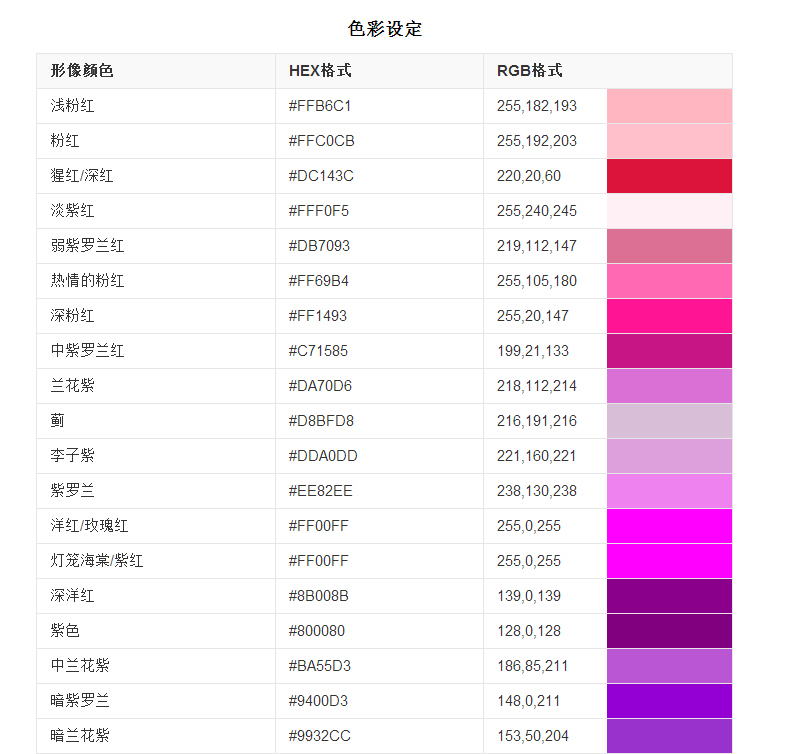This screenshot has width=803, height=754.
Task: Click the deep pink #FF1493 color swatch
Action: (669, 316)
